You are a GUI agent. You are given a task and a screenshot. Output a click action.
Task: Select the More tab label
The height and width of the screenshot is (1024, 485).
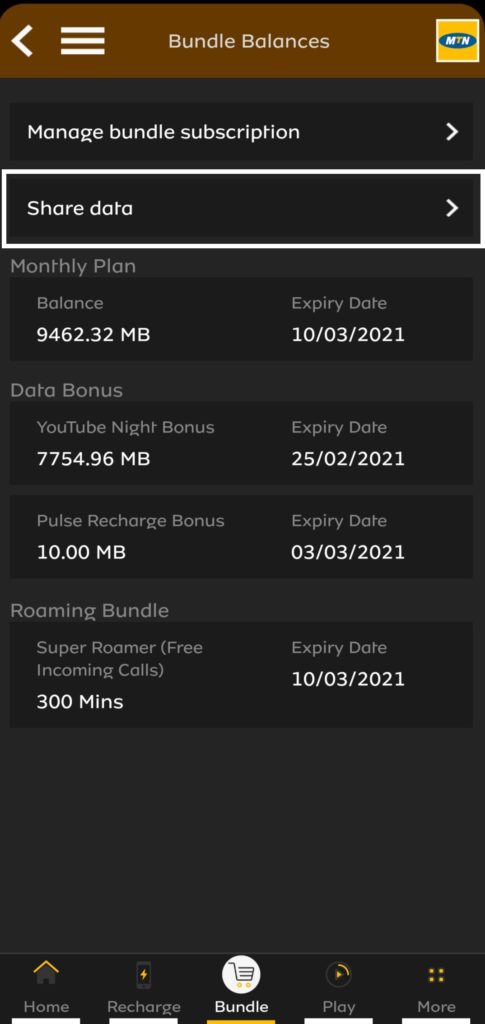tap(436, 1006)
